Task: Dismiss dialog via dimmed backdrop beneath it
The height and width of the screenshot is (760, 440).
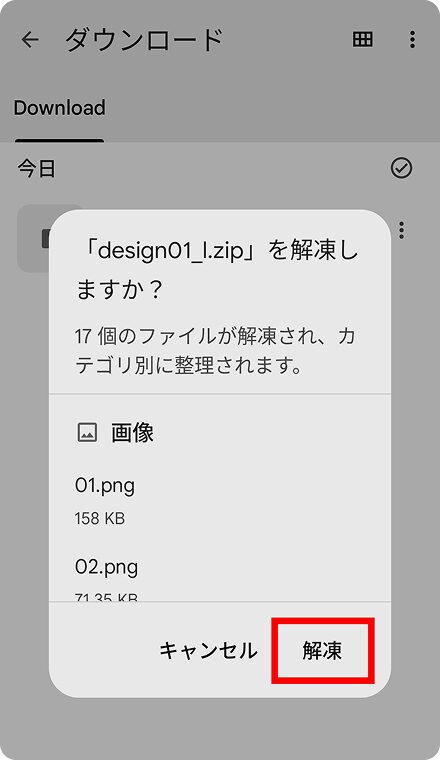Action: click(x=220, y=727)
